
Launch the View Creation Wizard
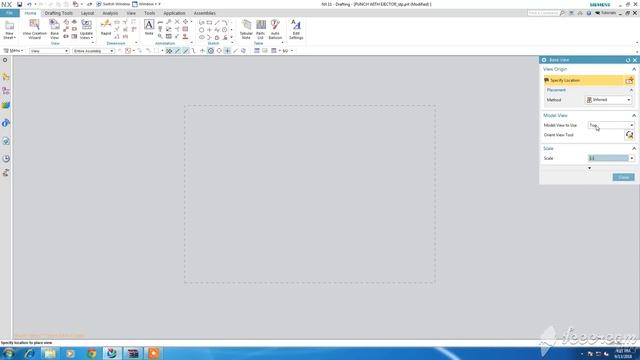point(34,29)
